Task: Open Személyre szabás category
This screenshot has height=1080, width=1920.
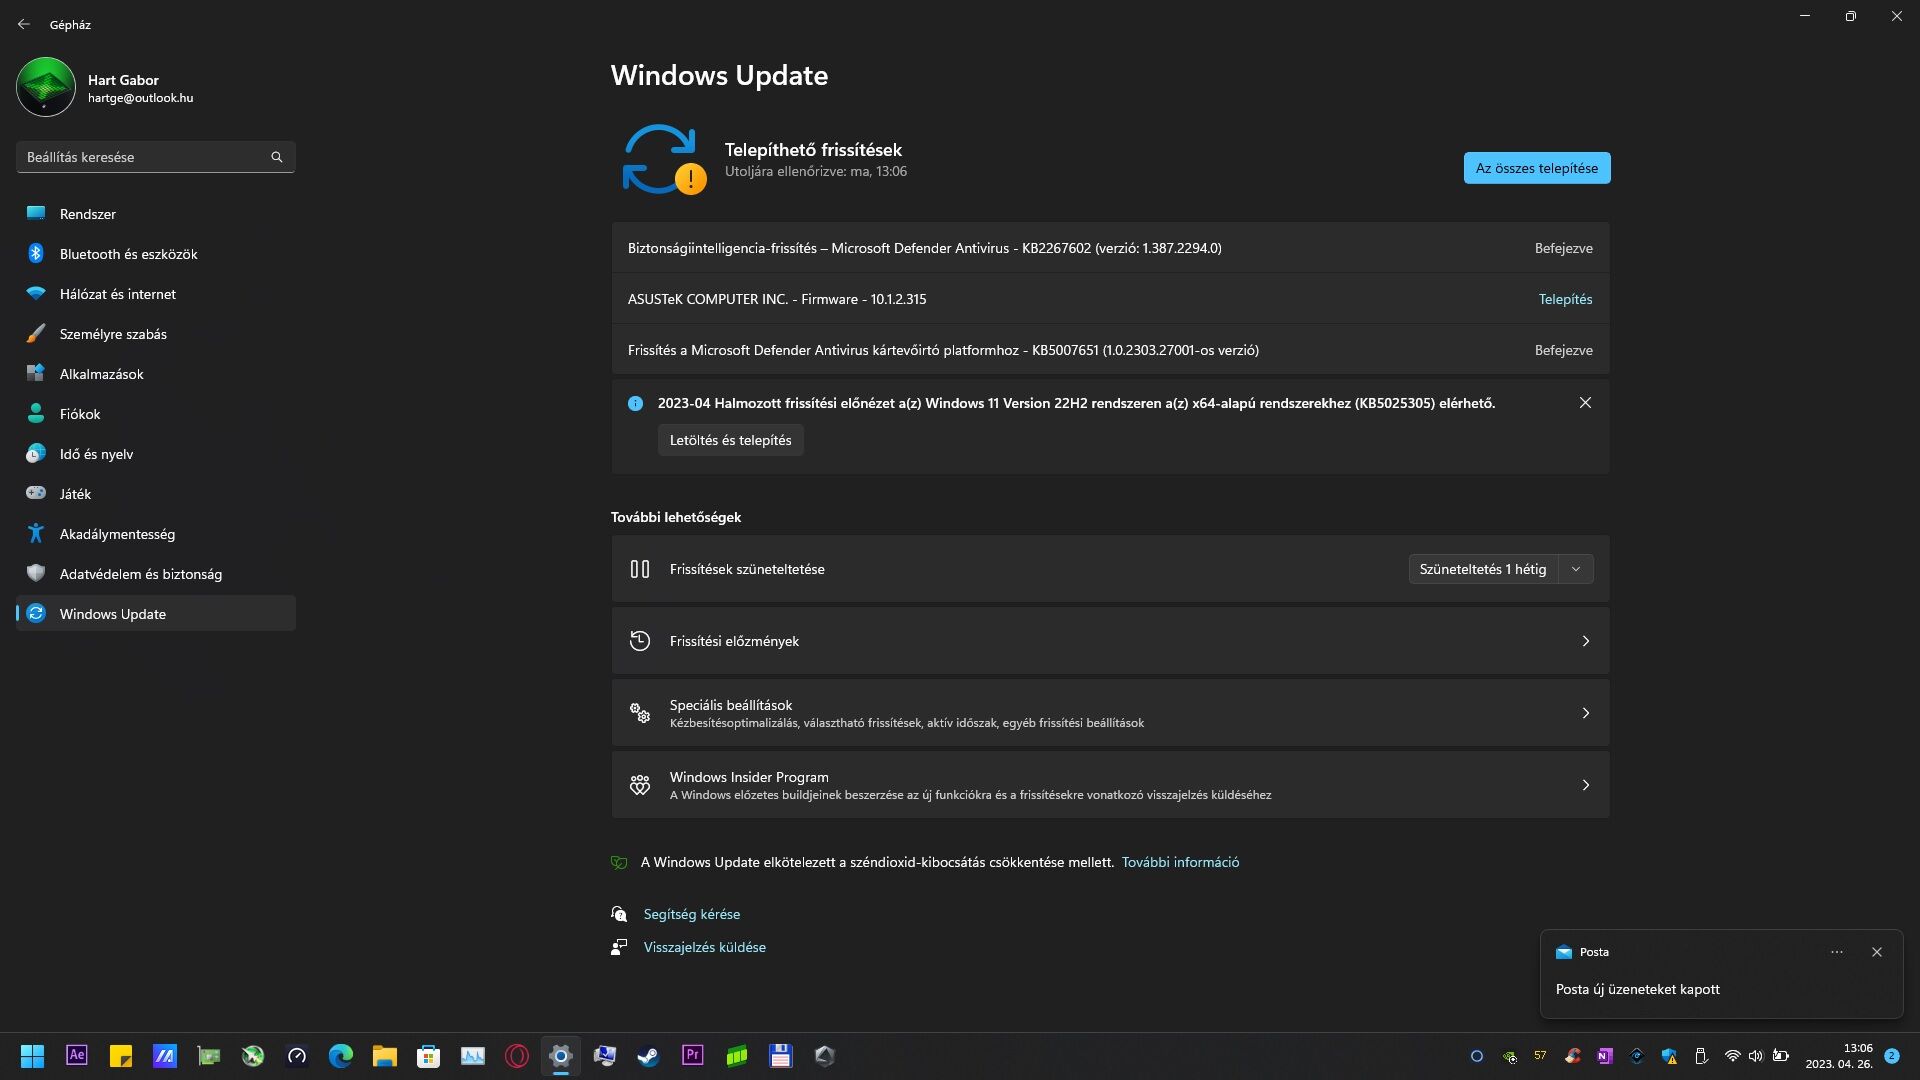Action: pyautogui.click(x=156, y=334)
